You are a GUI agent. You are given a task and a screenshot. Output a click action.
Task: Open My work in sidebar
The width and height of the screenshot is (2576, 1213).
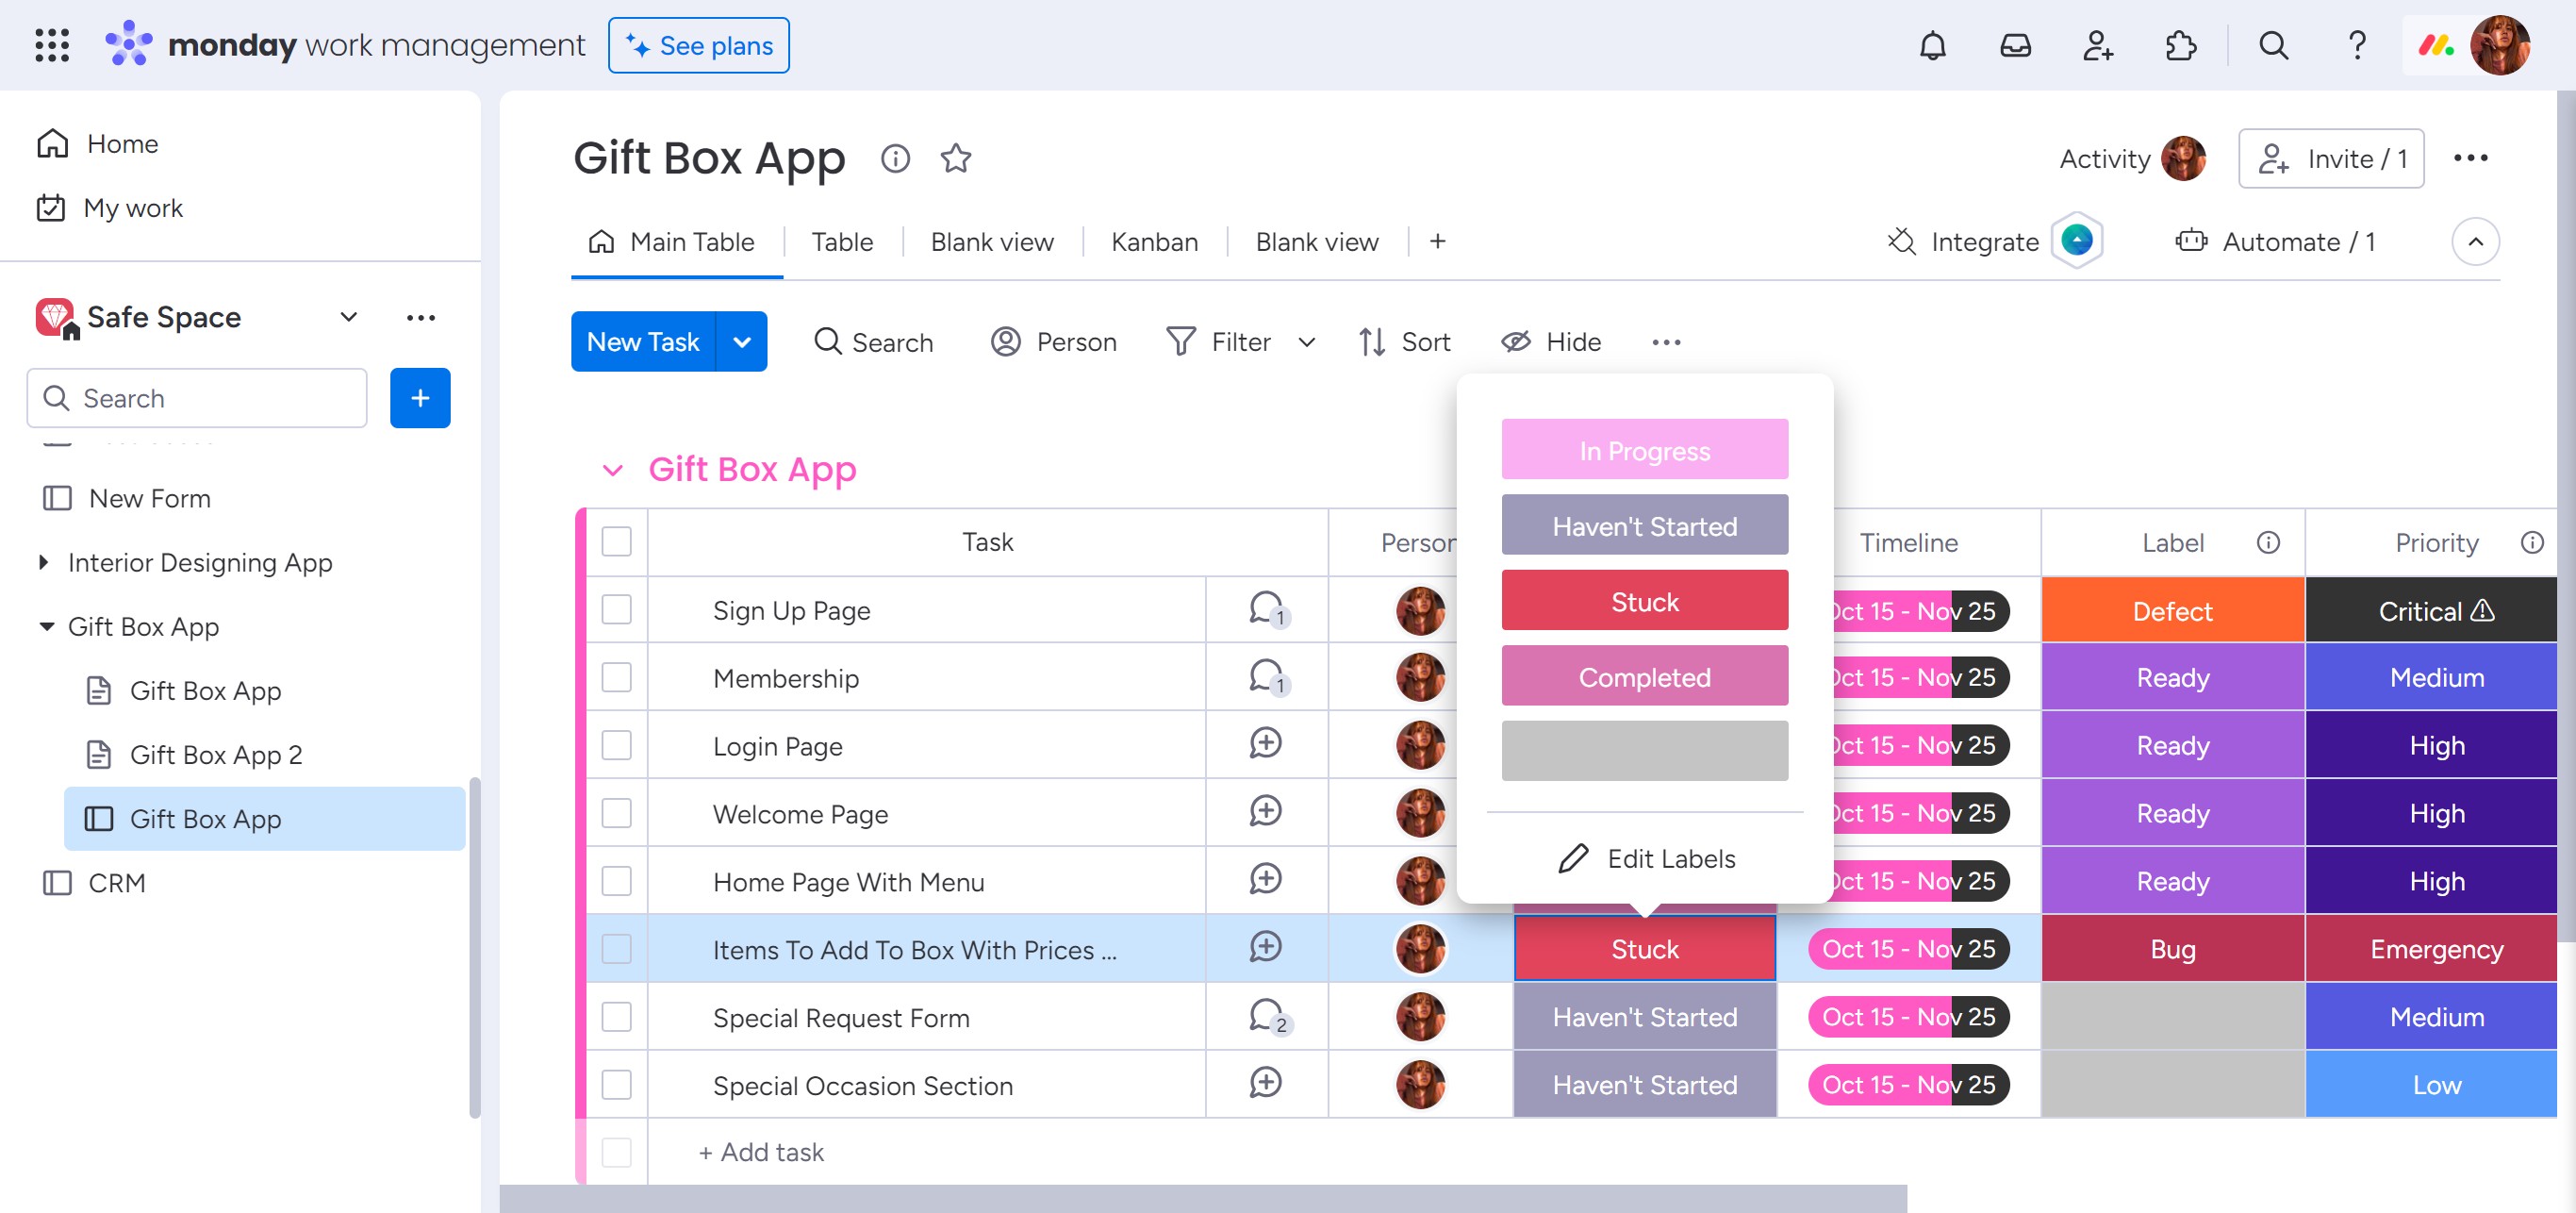110,208
